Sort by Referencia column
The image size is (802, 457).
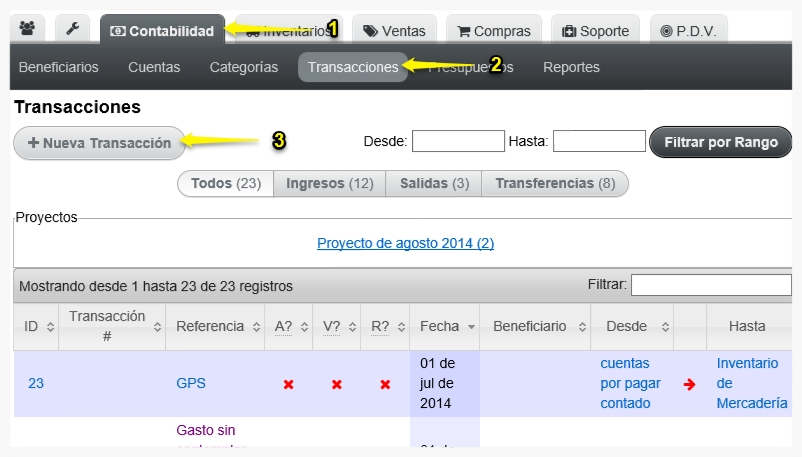point(215,327)
